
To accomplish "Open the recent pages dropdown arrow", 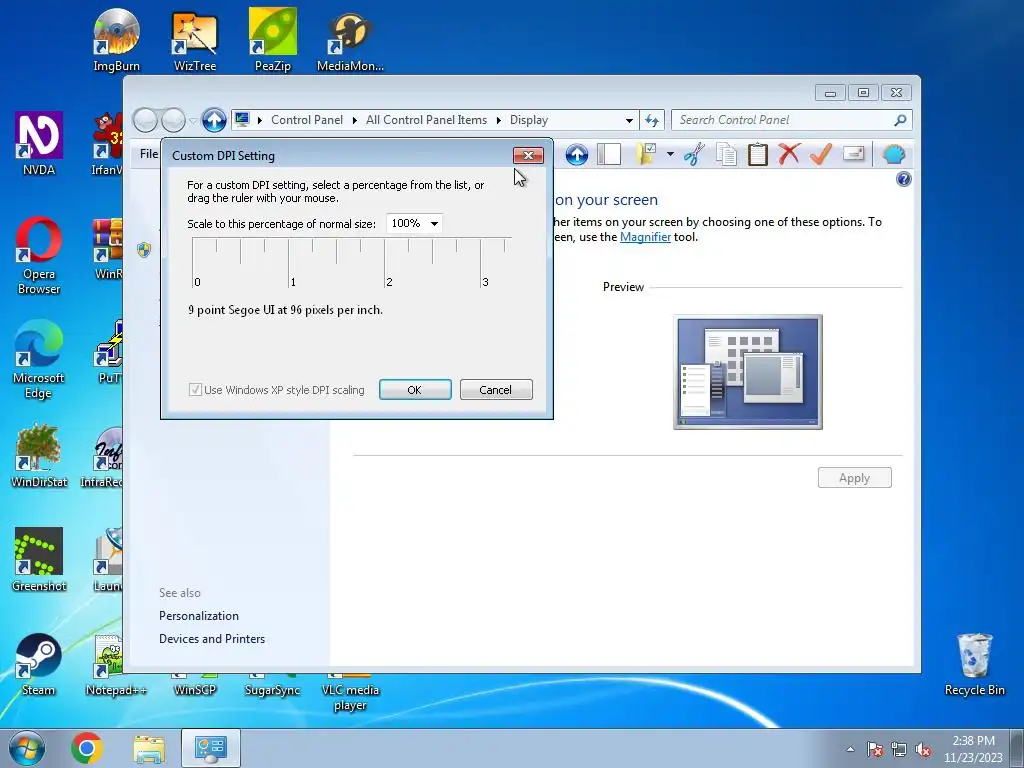I will pyautogui.click(x=193, y=121).
